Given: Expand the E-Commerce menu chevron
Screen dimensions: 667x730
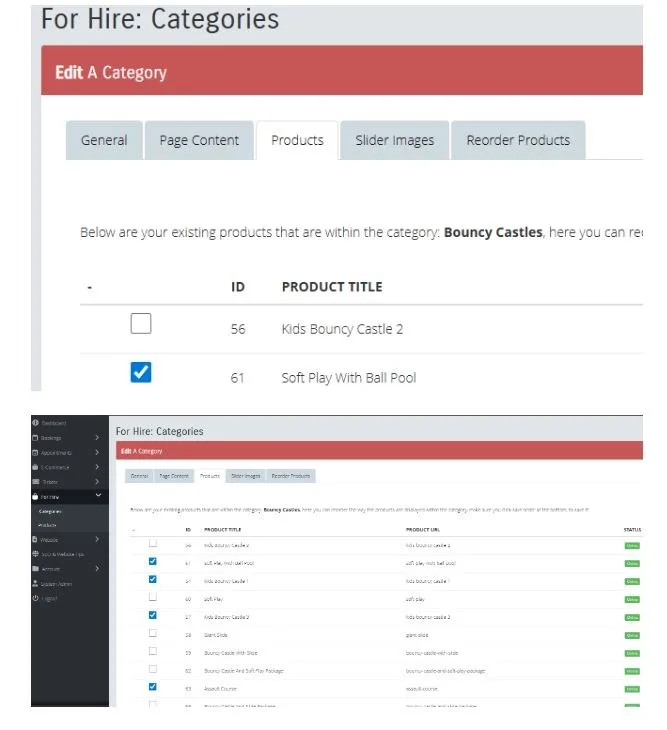Looking at the screenshot, I should pos(97,466).
